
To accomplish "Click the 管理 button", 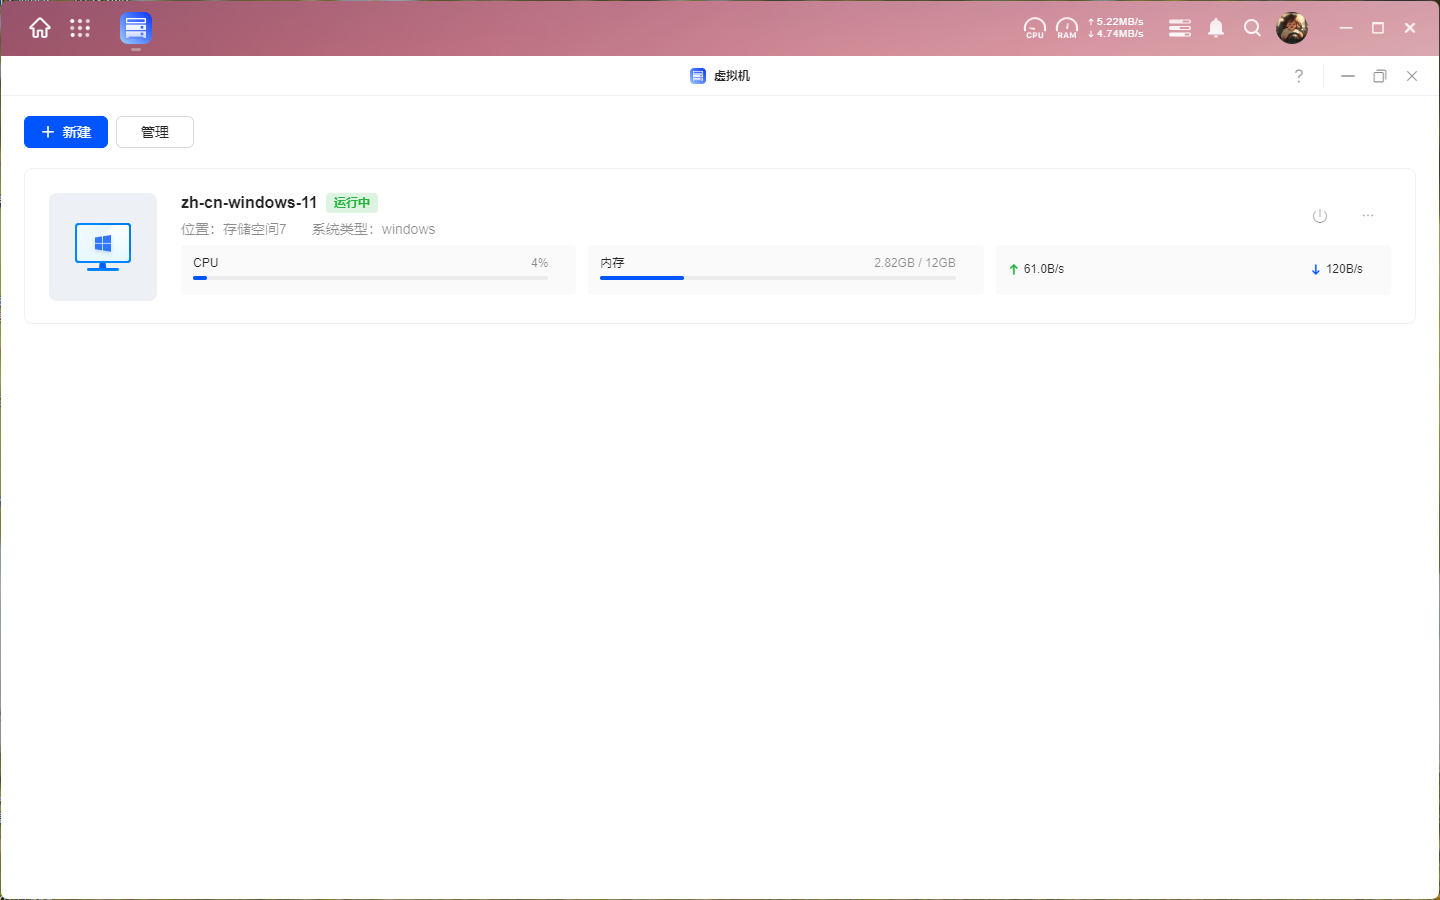I will (155, 132).
